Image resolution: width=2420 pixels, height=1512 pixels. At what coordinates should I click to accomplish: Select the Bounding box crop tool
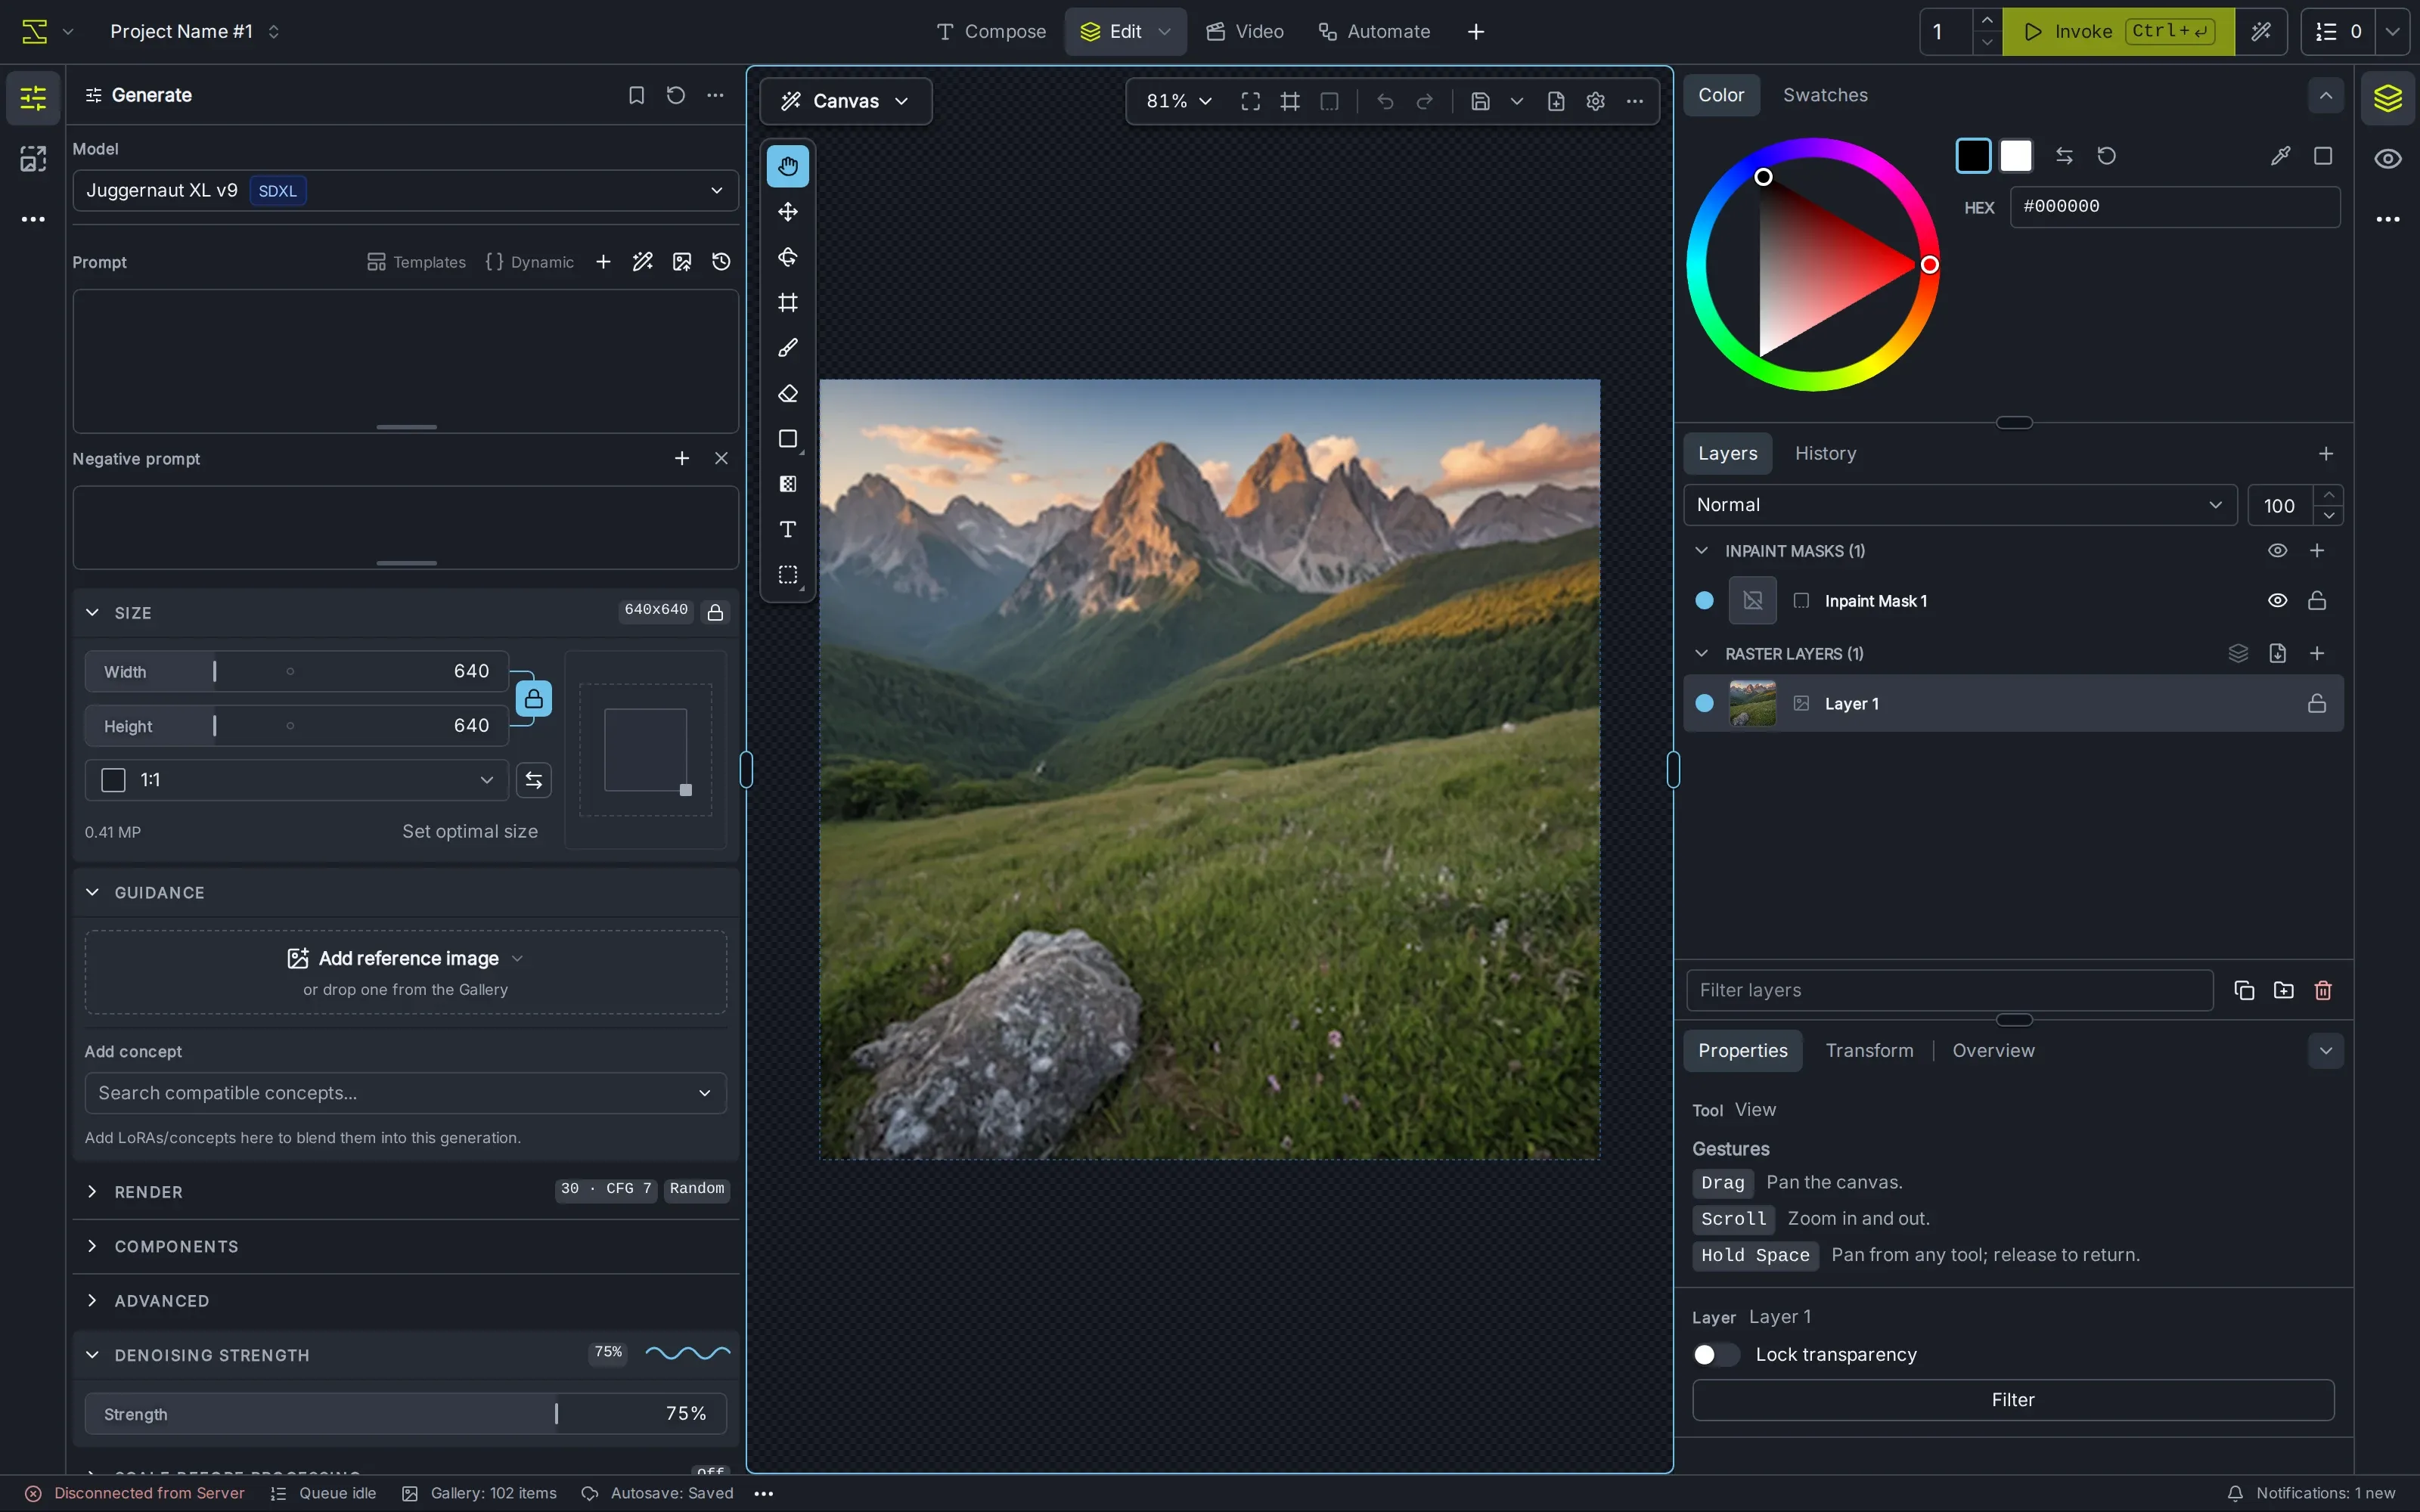(x=788, y=303)
